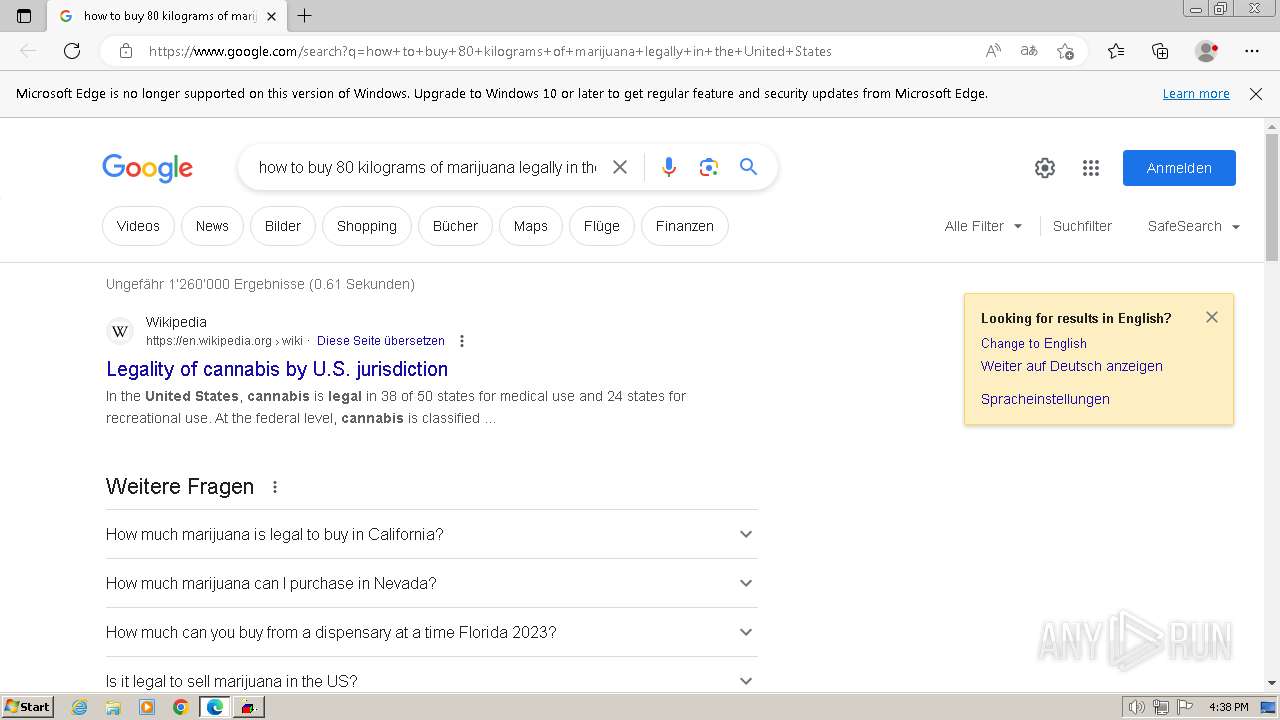Select the Finanzen filter tab

[x=685, y=226]
